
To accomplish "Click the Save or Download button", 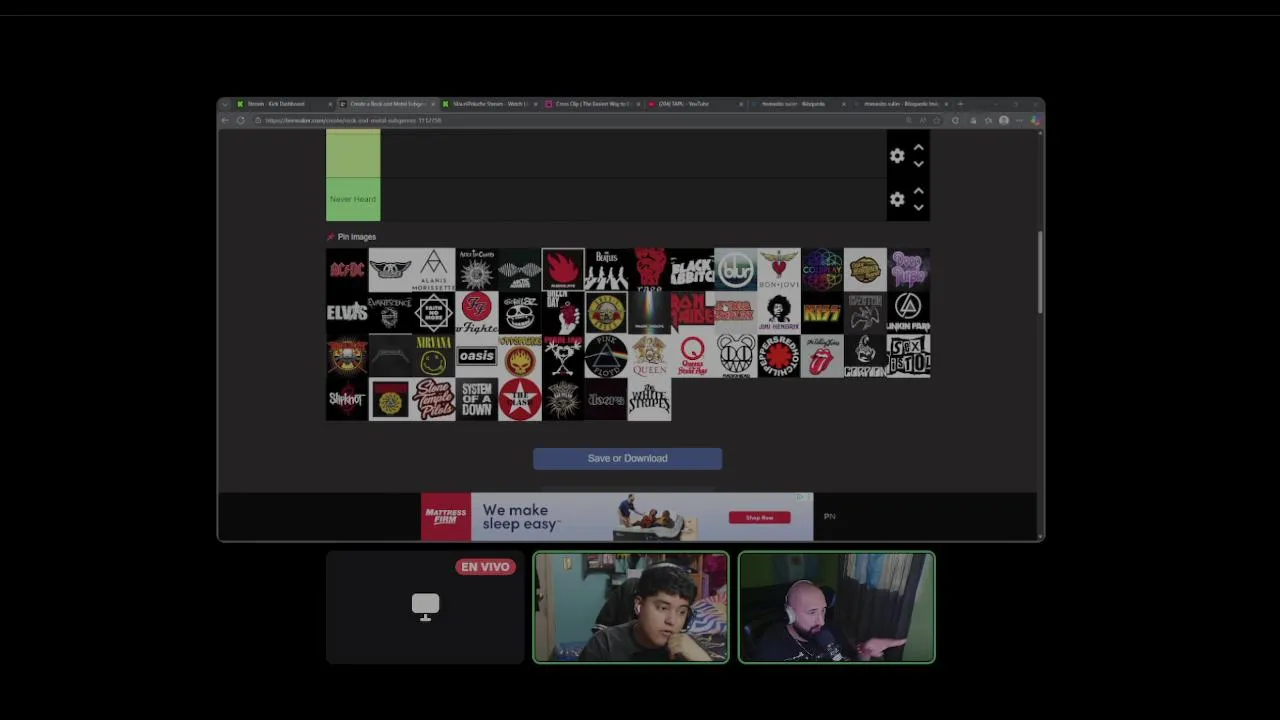I will coord(627,458).
